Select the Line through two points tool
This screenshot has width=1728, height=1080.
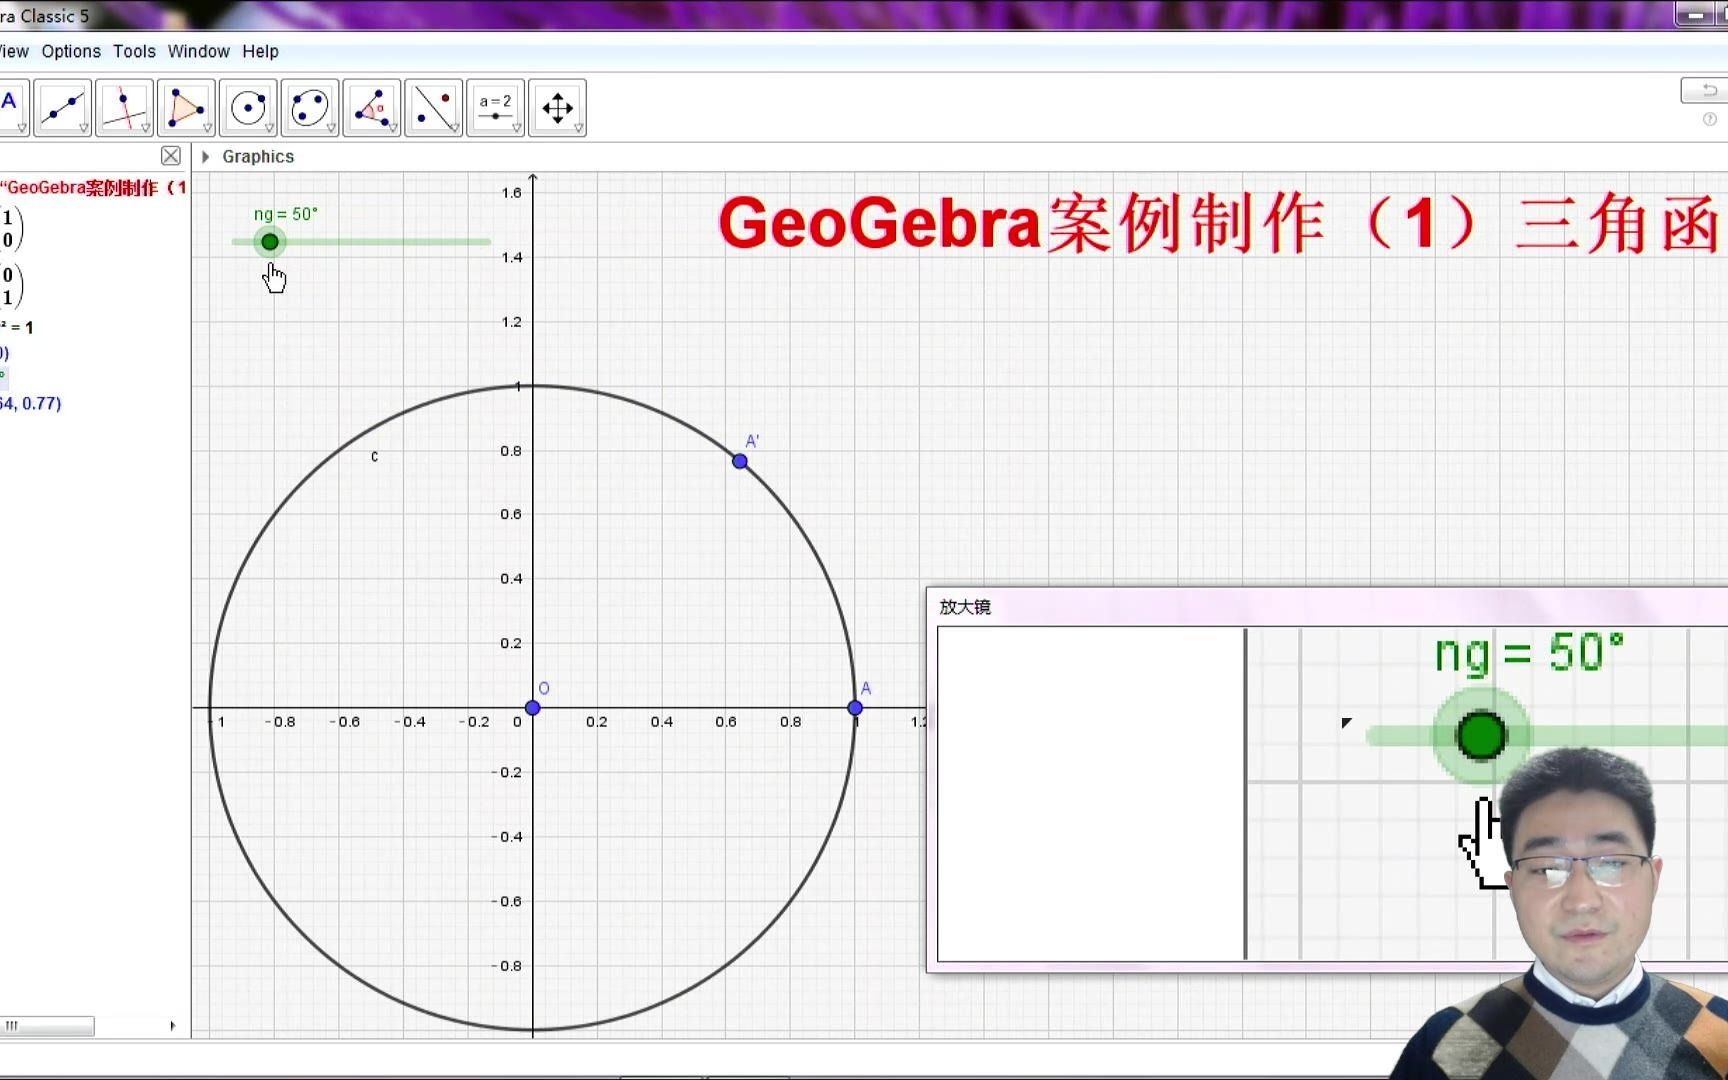point(62,106)
